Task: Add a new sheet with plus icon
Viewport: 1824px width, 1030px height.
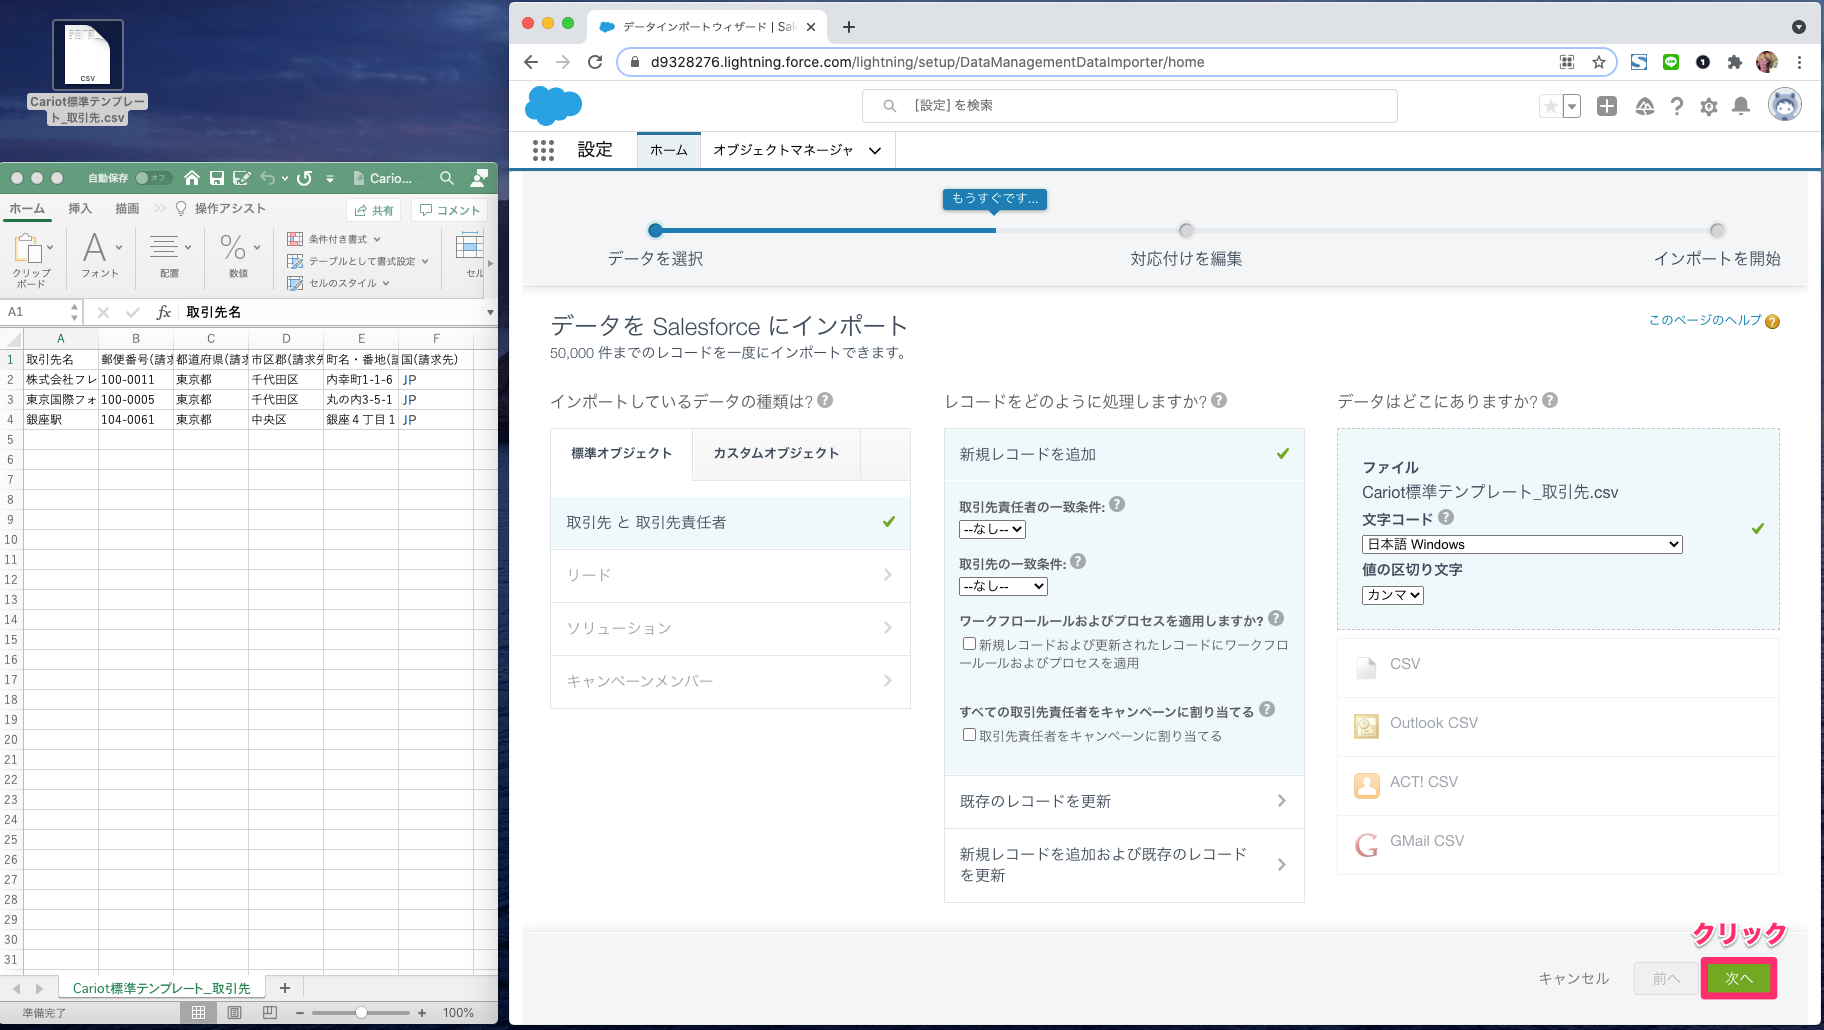Action: coord(285,988)
